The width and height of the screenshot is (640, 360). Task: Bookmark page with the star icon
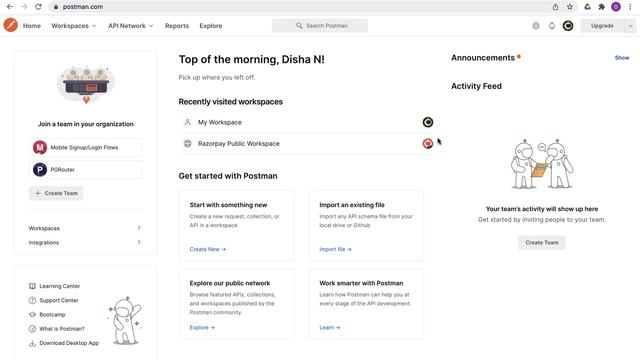[x=570, y=7]
